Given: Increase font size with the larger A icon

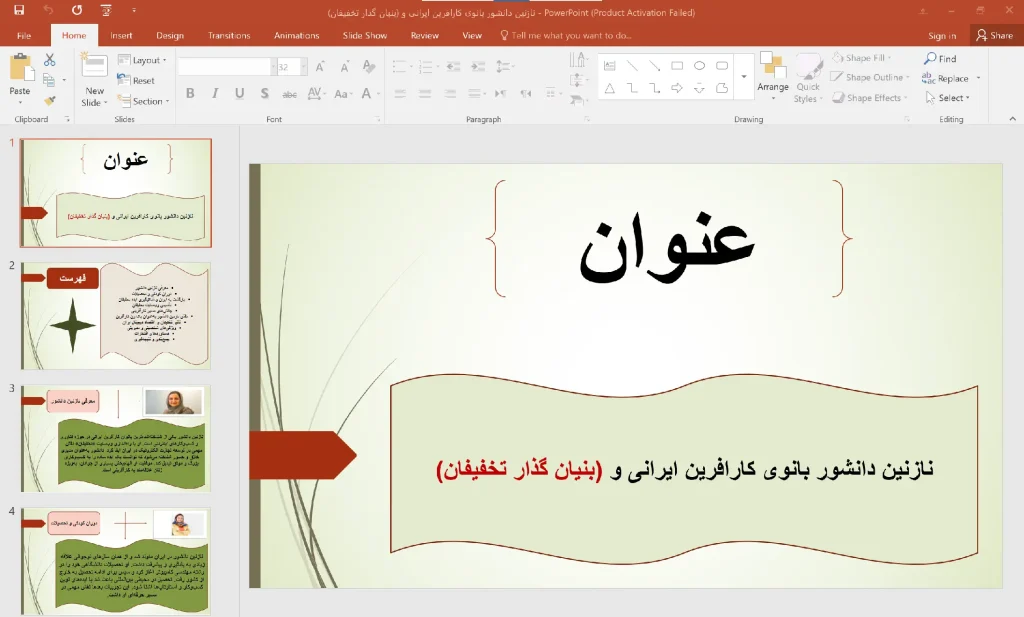Looking at the screenshot, I should [x=320, y=66].
